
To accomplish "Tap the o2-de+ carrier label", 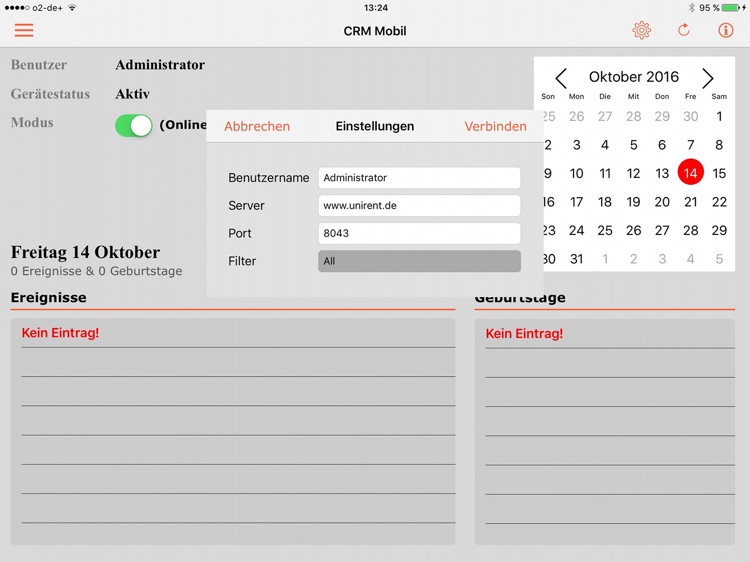I will click(x=47, y=8).
